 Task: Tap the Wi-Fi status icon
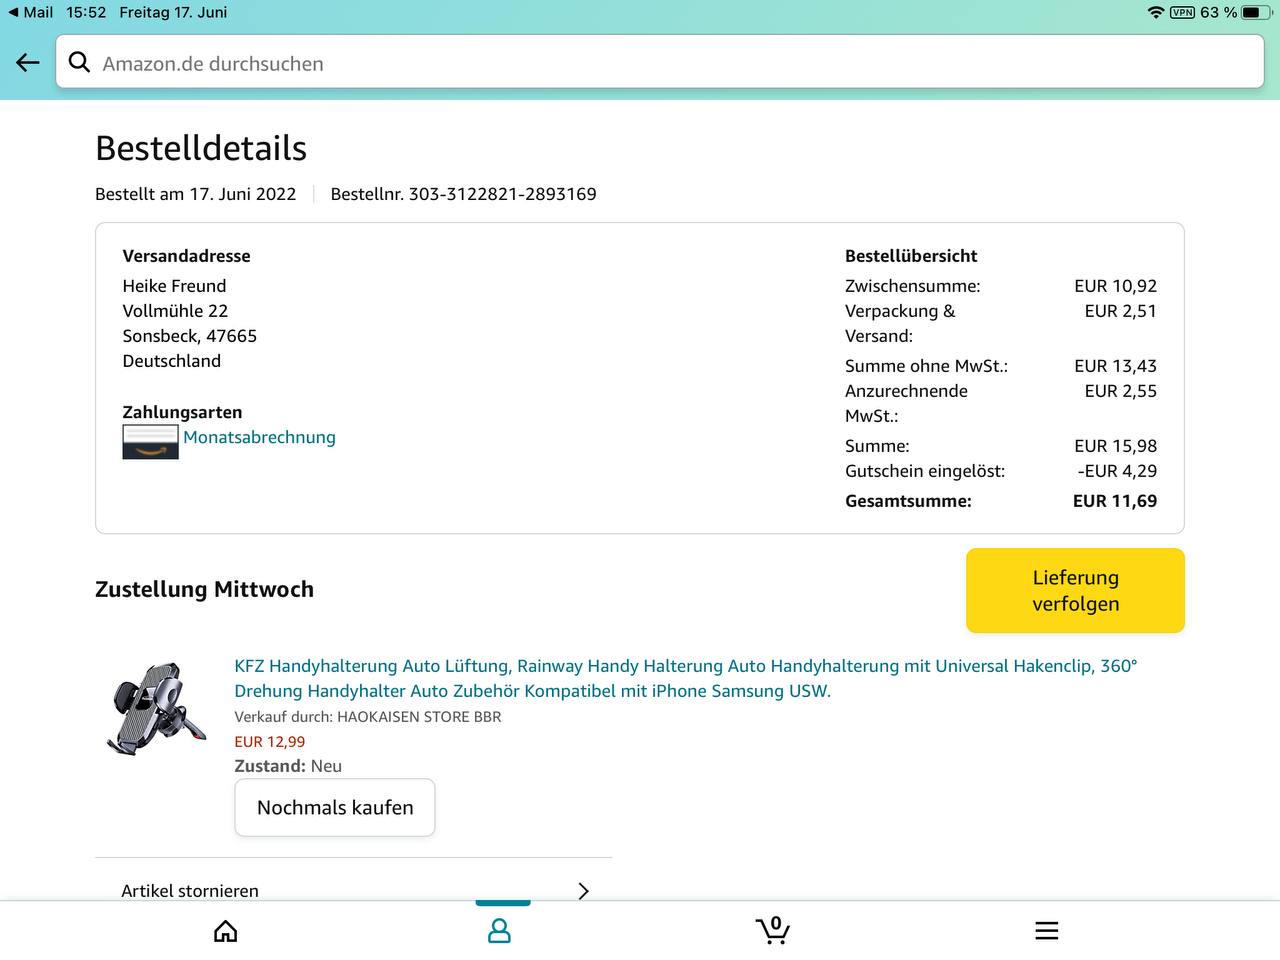click(x=1156, y=12)
